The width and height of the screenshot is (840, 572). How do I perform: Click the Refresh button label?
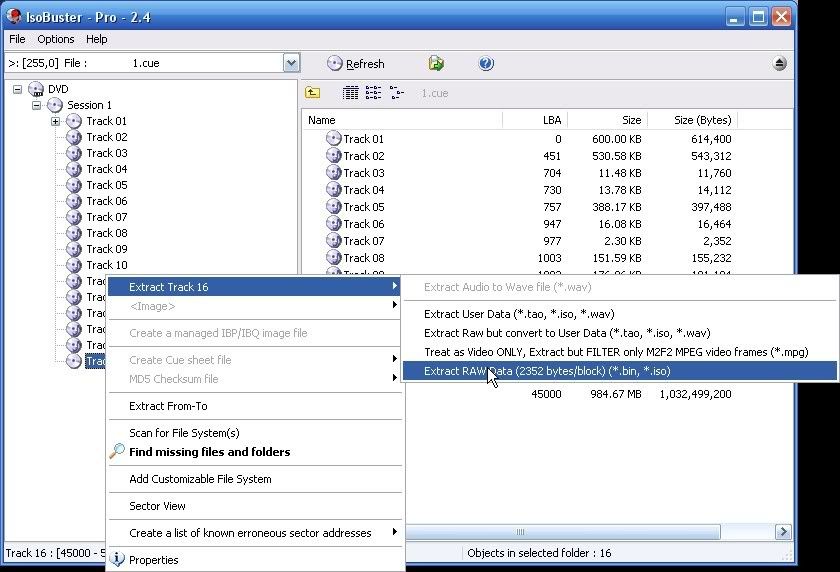[365, 64]
